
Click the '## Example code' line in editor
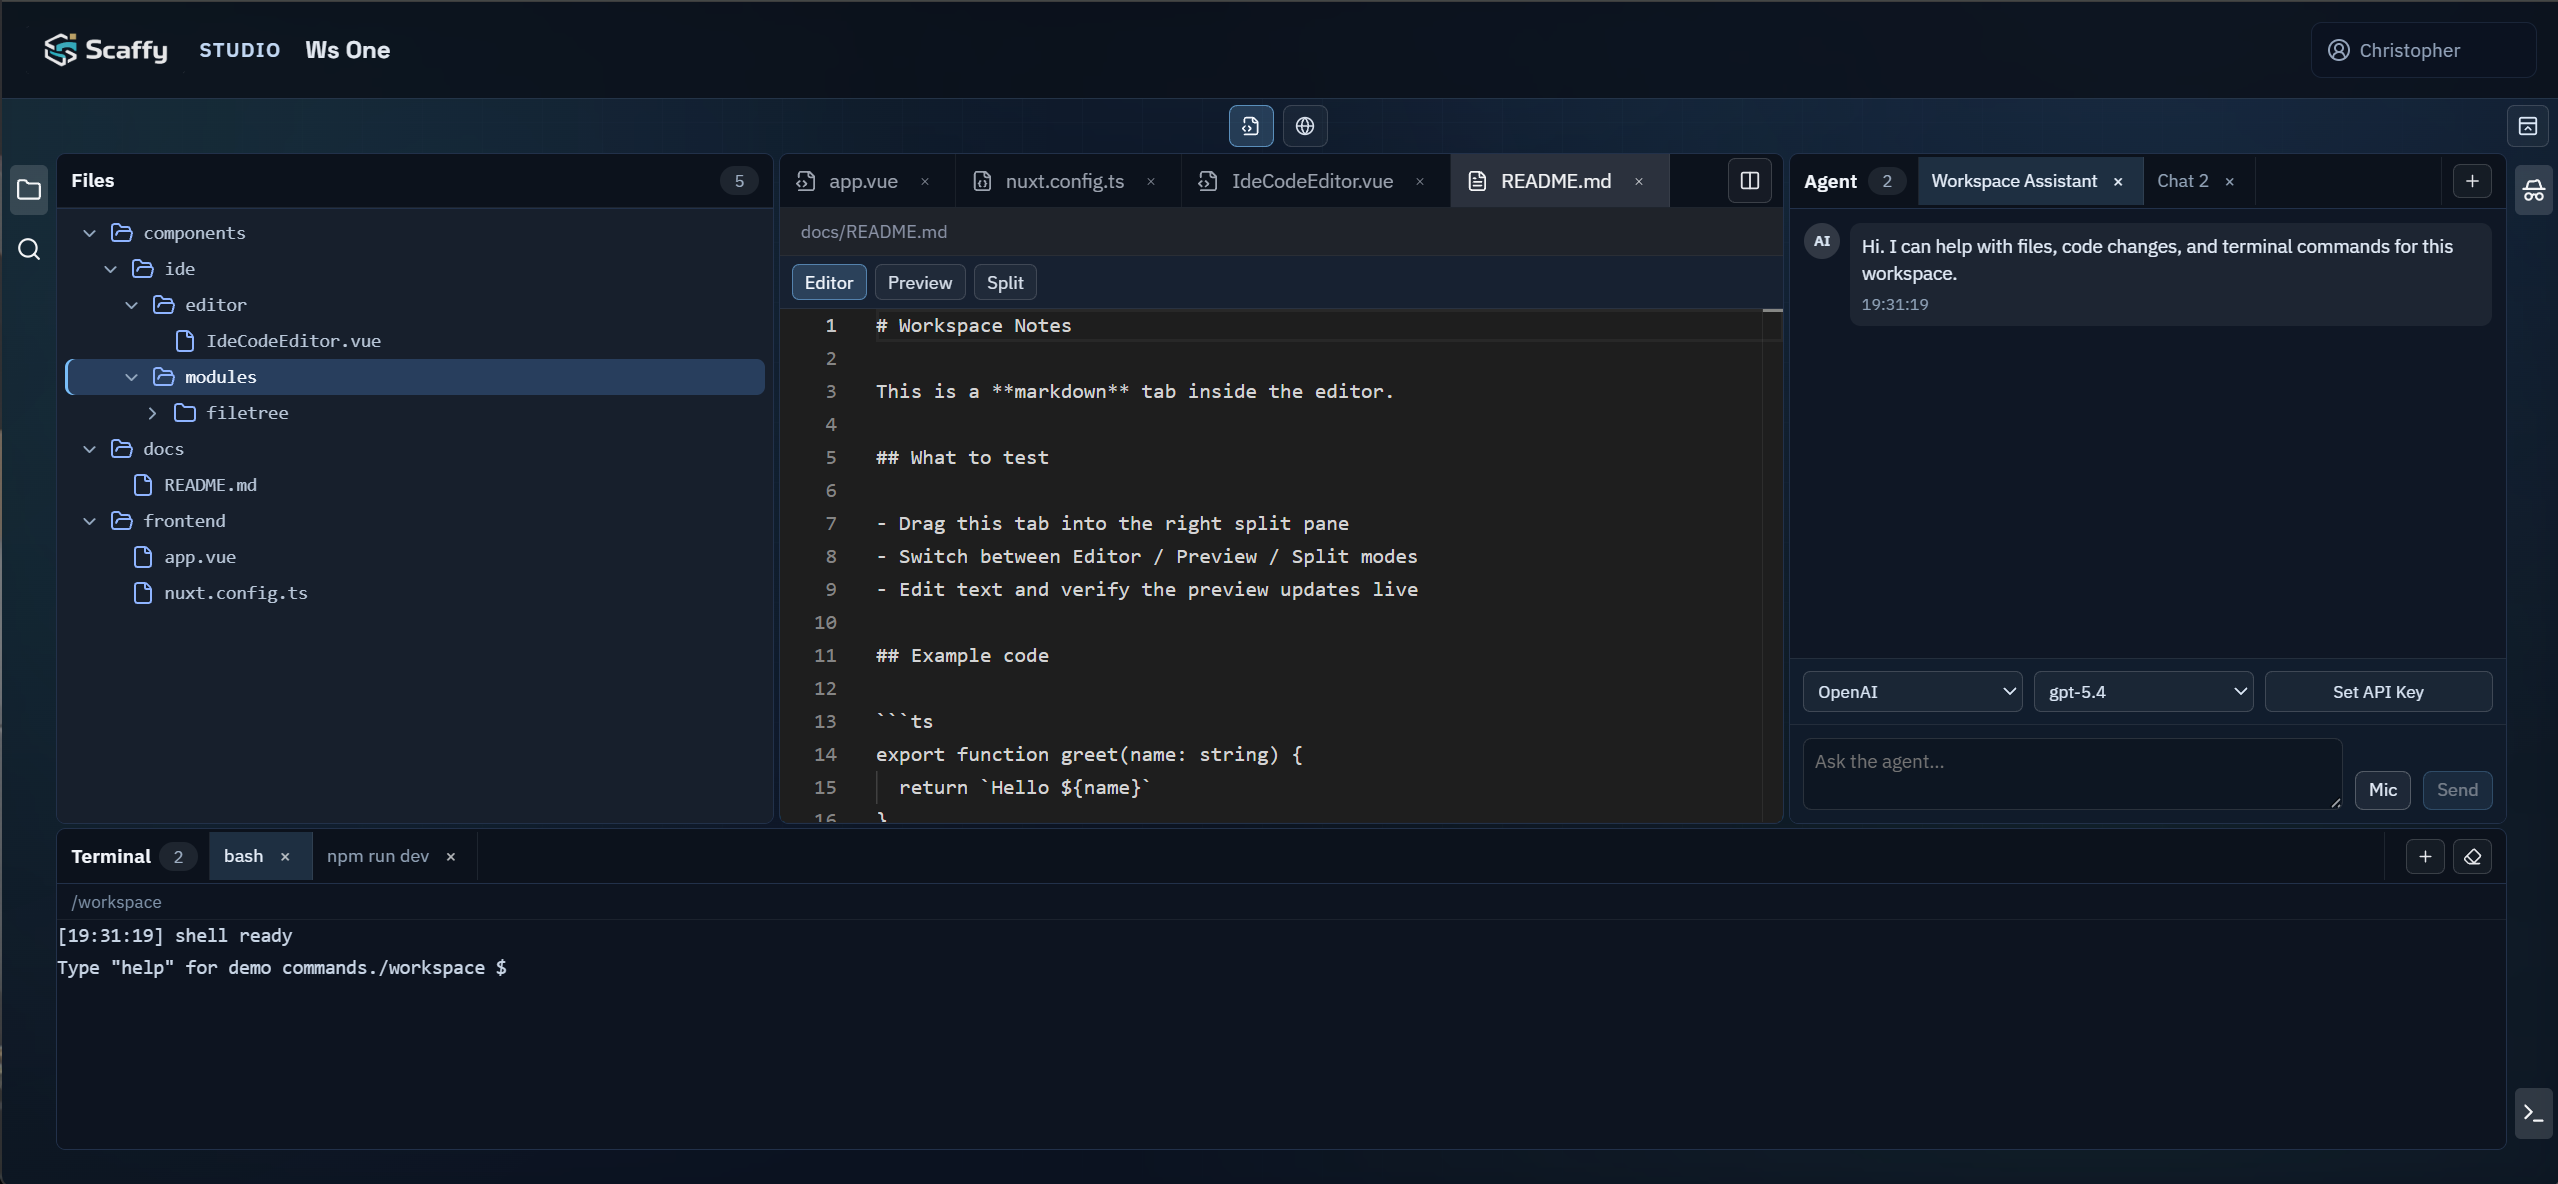tap(962, 656)
